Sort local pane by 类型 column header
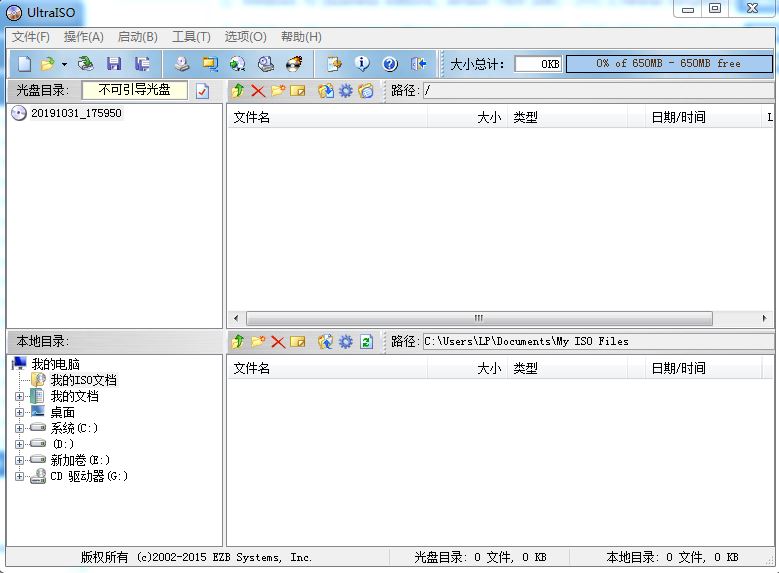 567,368
